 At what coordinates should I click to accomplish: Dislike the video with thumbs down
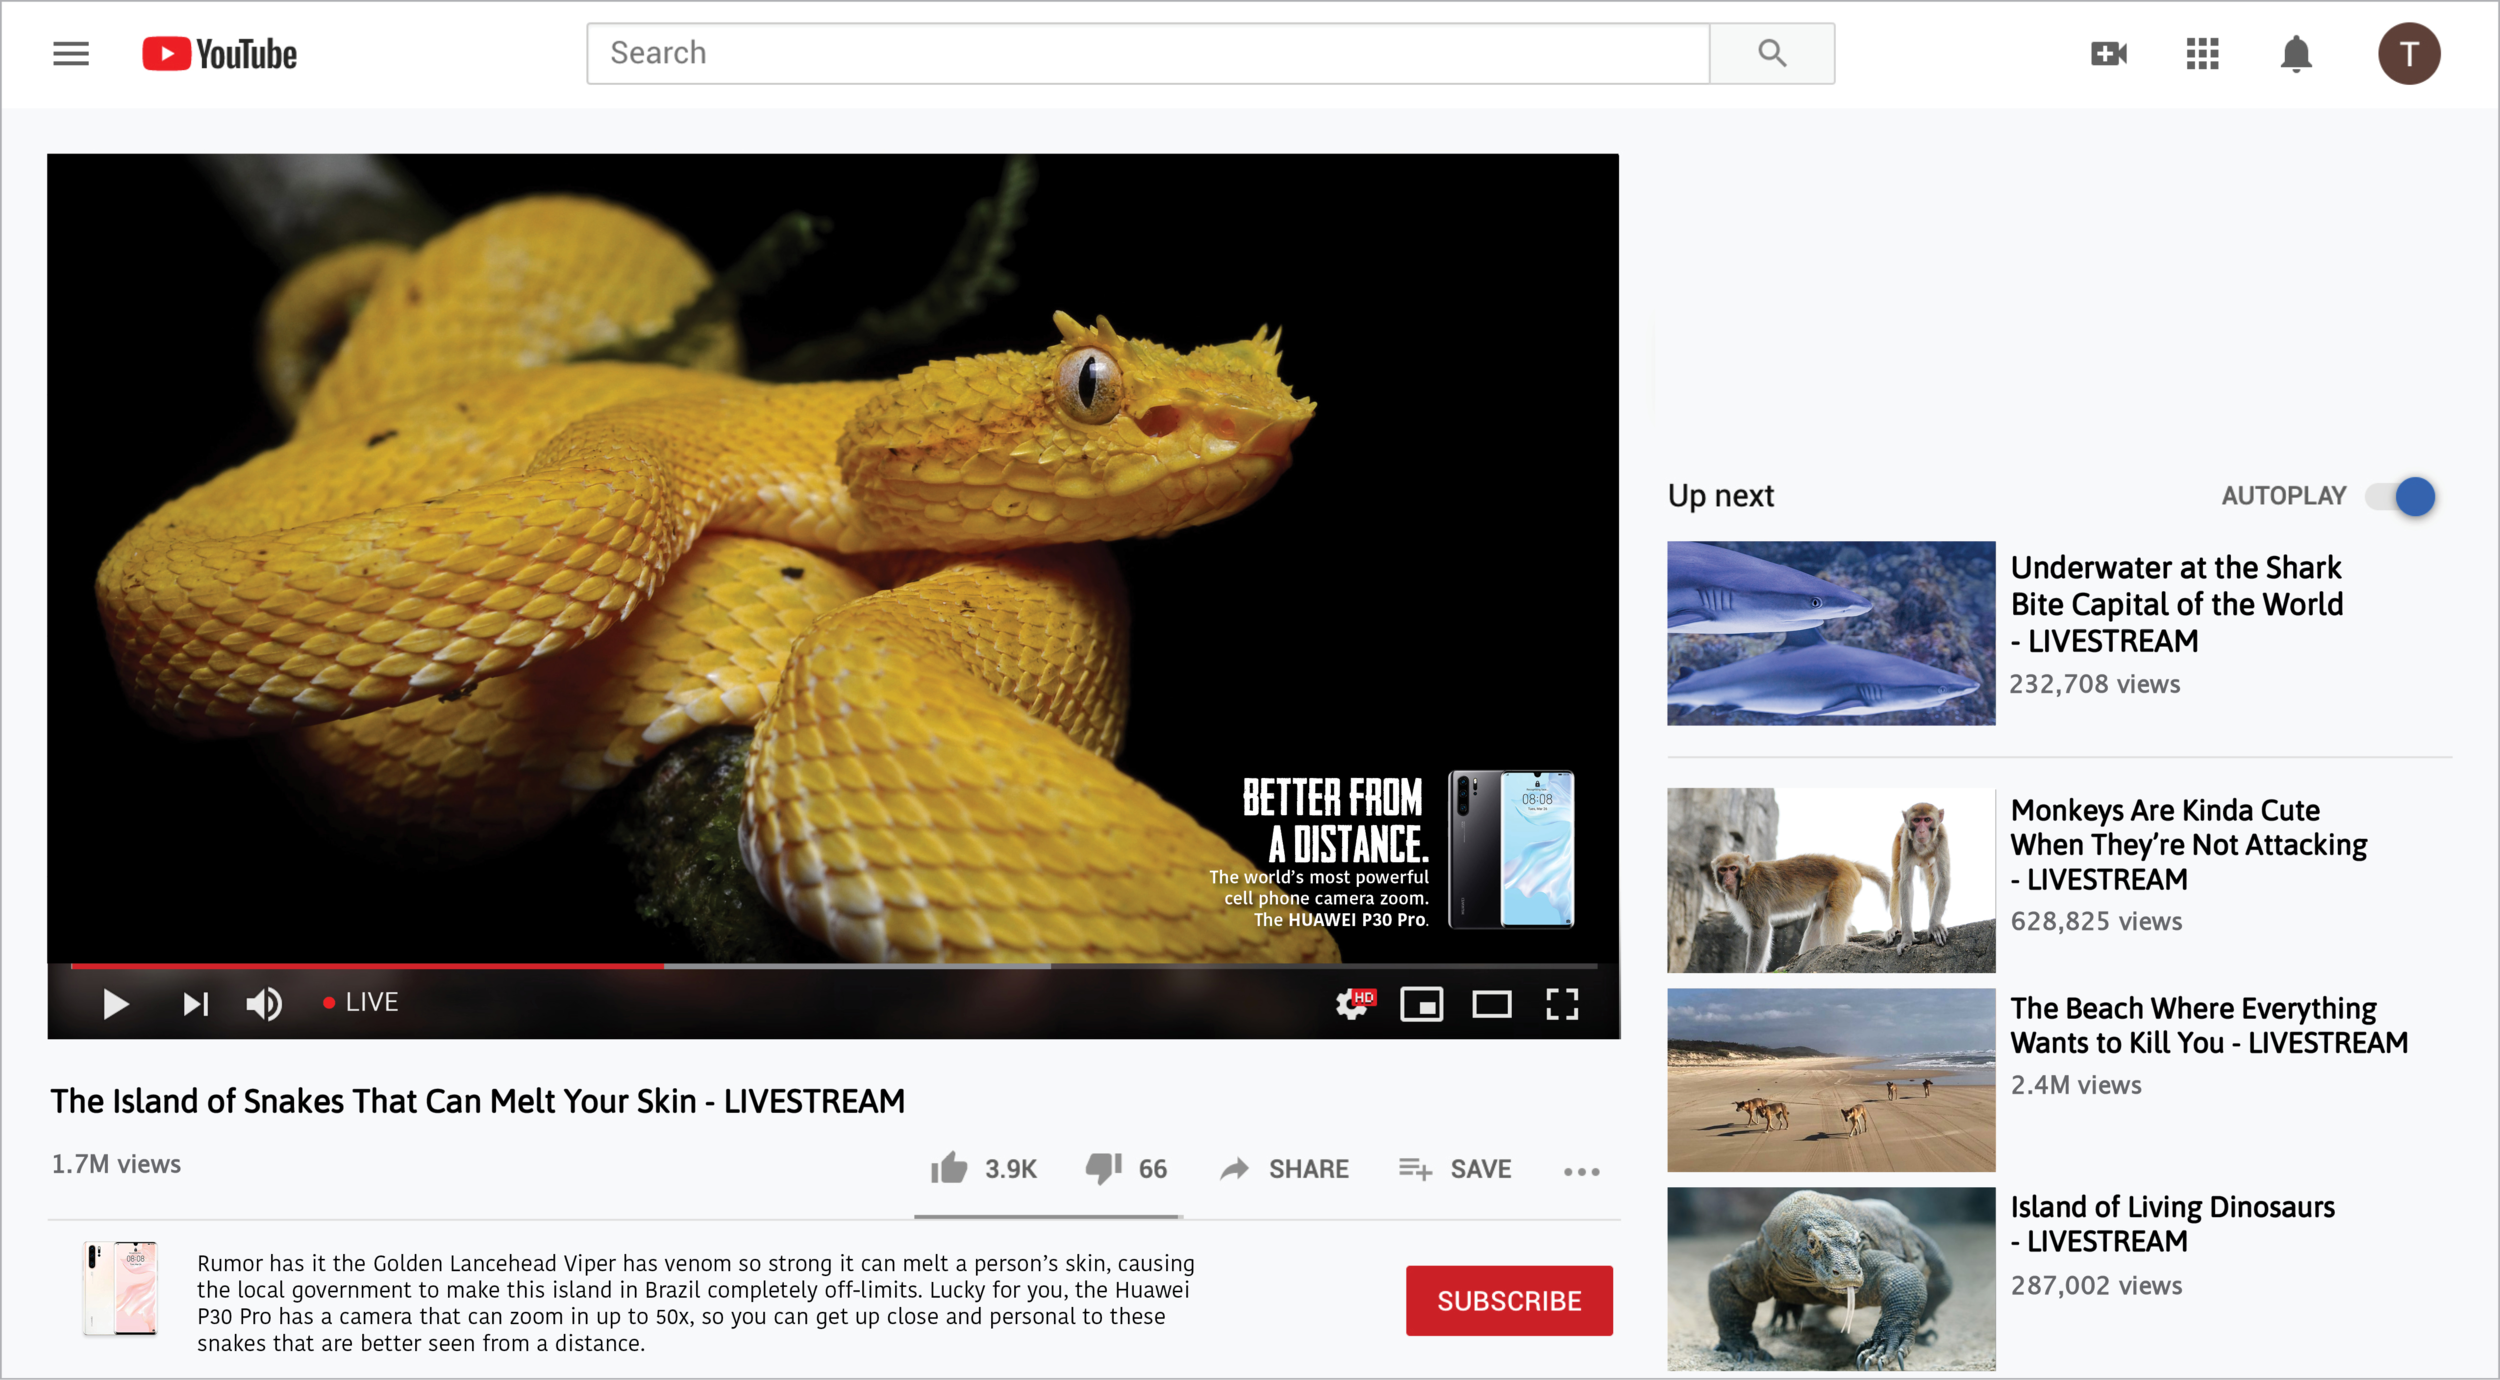point(1104,1168)
